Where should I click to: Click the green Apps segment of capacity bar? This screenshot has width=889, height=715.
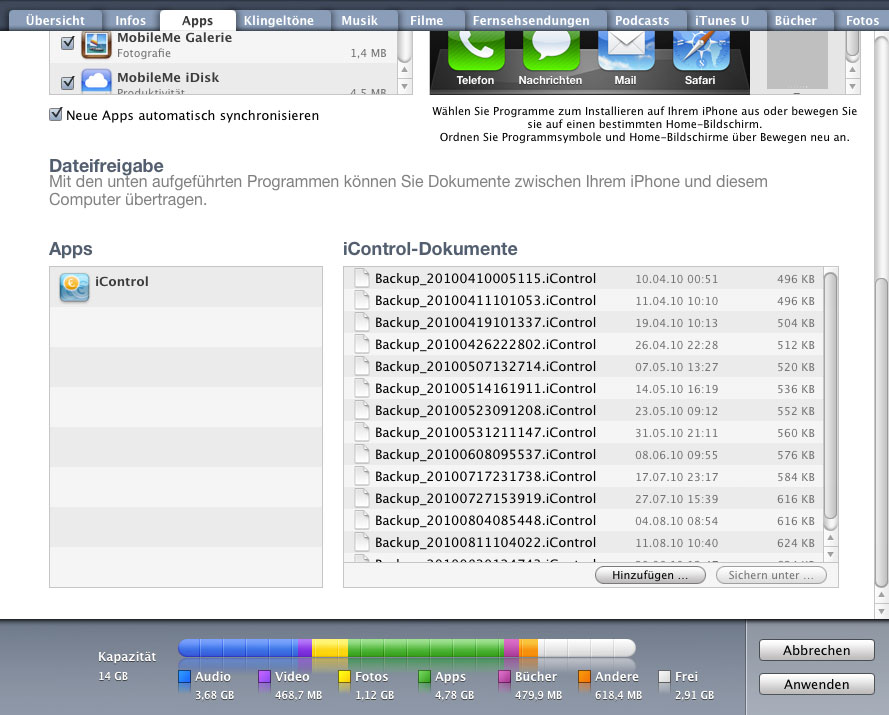[426, 648]
